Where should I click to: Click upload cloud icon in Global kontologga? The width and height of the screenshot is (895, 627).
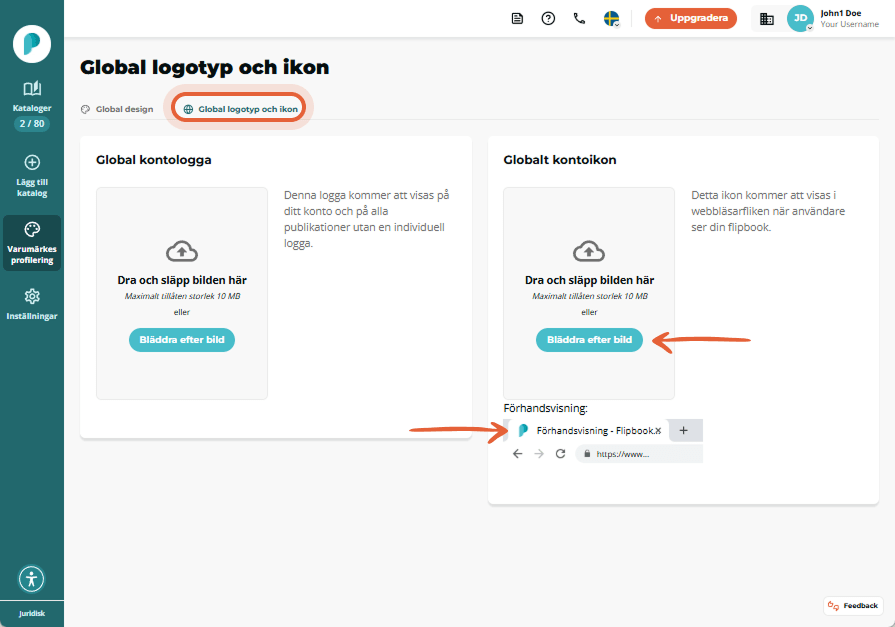(182, 251)
